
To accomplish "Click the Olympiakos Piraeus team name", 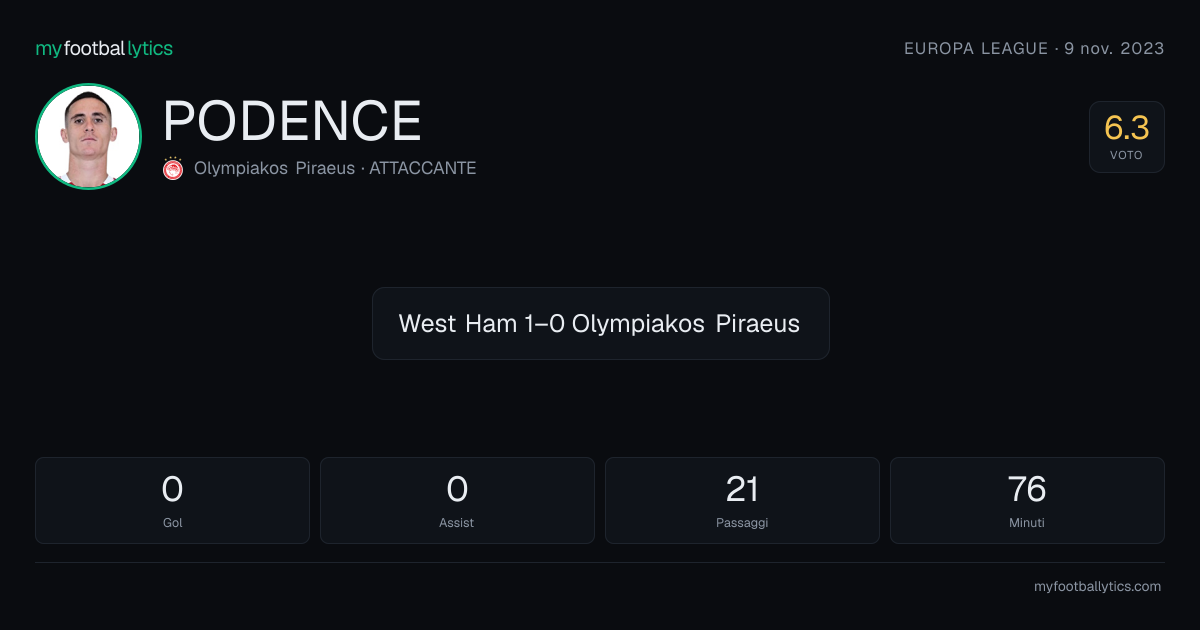I will point(274,168).
